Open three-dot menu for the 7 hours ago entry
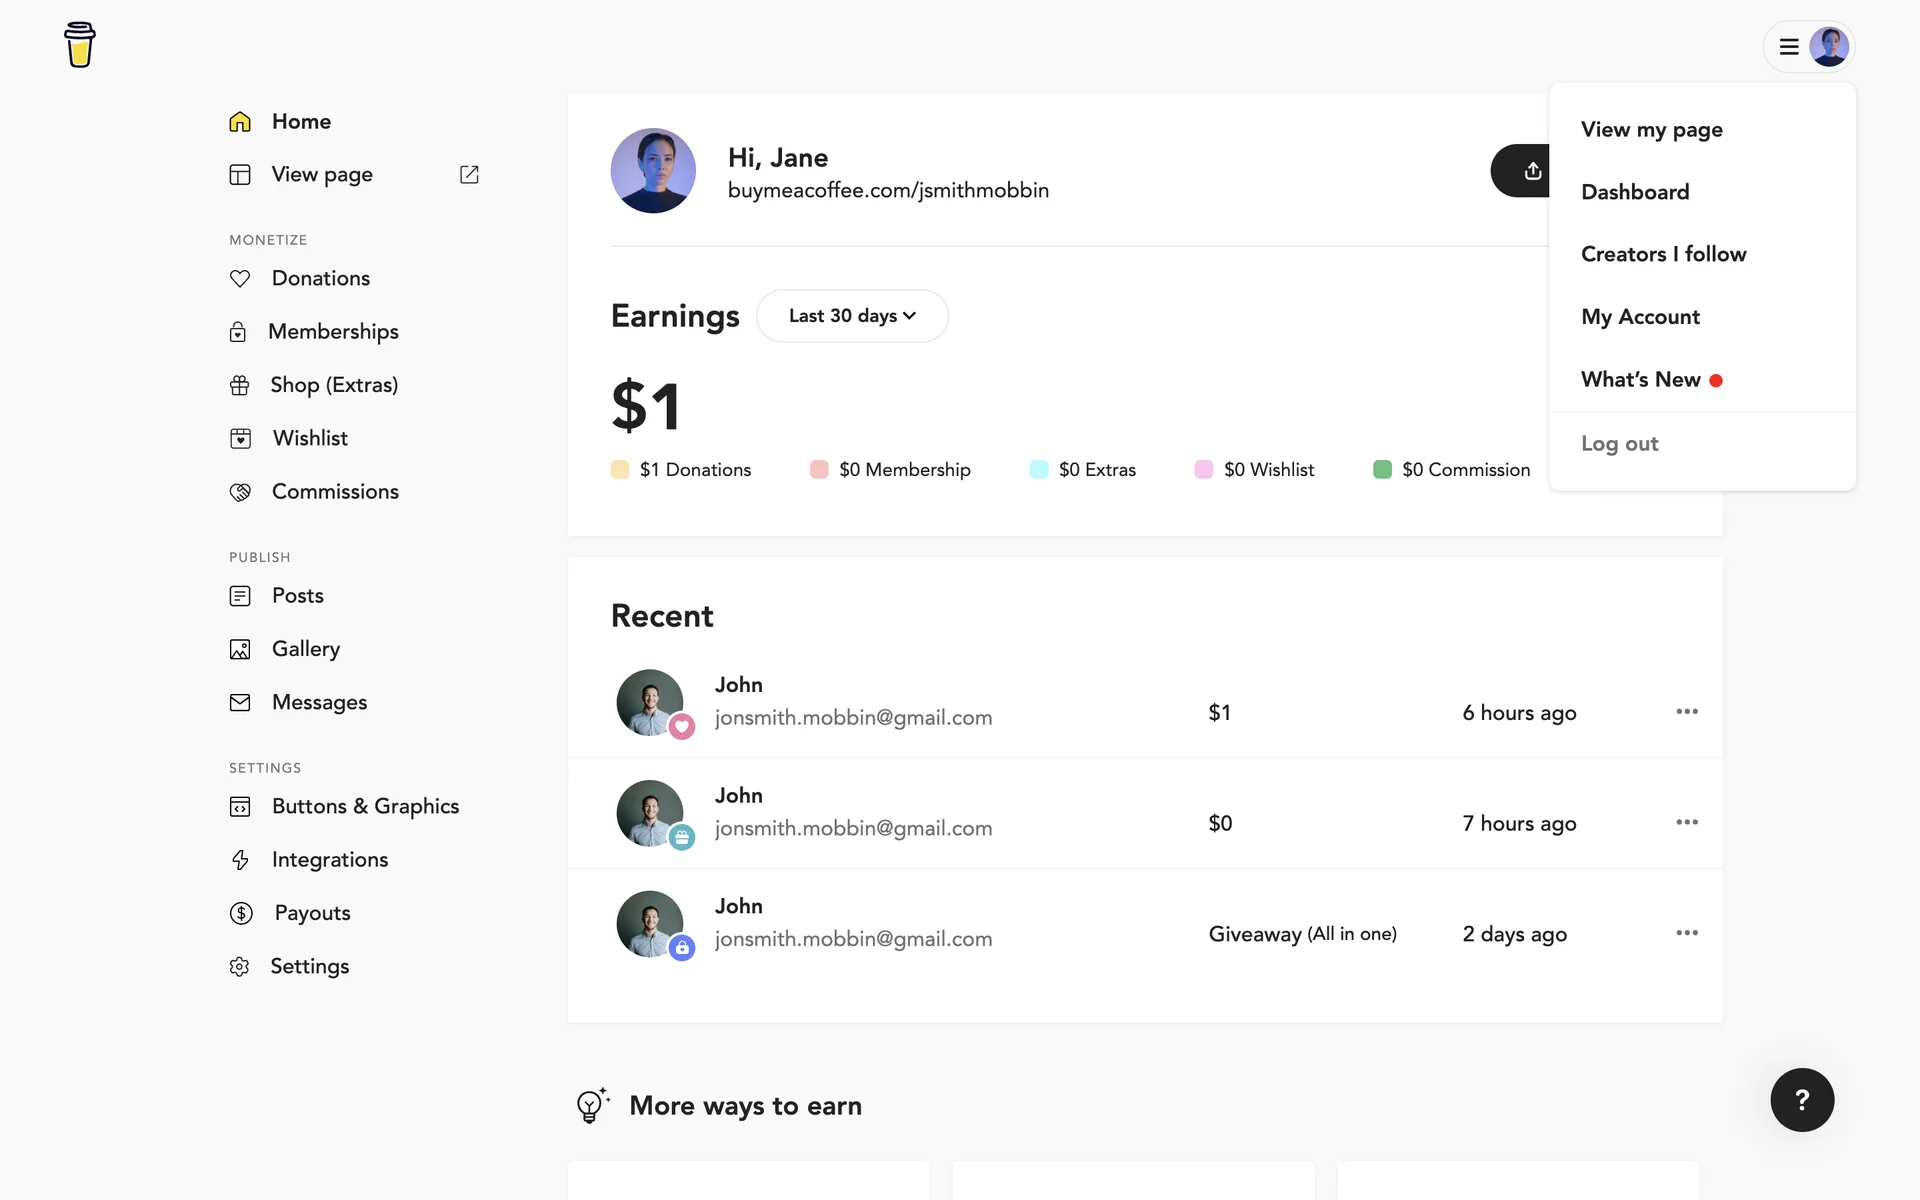 click(x=1686, y=822)
